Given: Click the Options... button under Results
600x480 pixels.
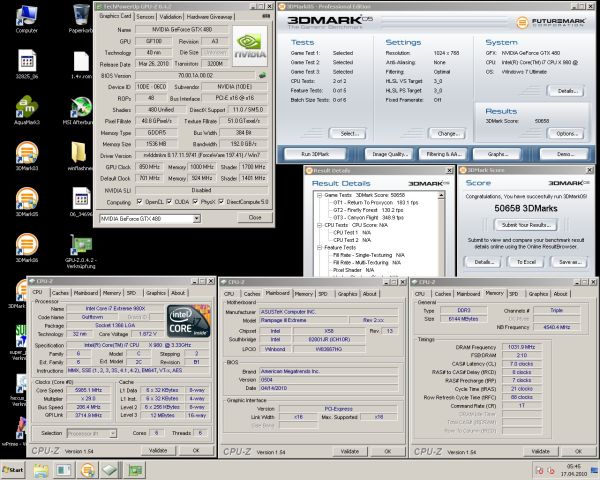Looking at the screenshot, I should click(566, 134).
